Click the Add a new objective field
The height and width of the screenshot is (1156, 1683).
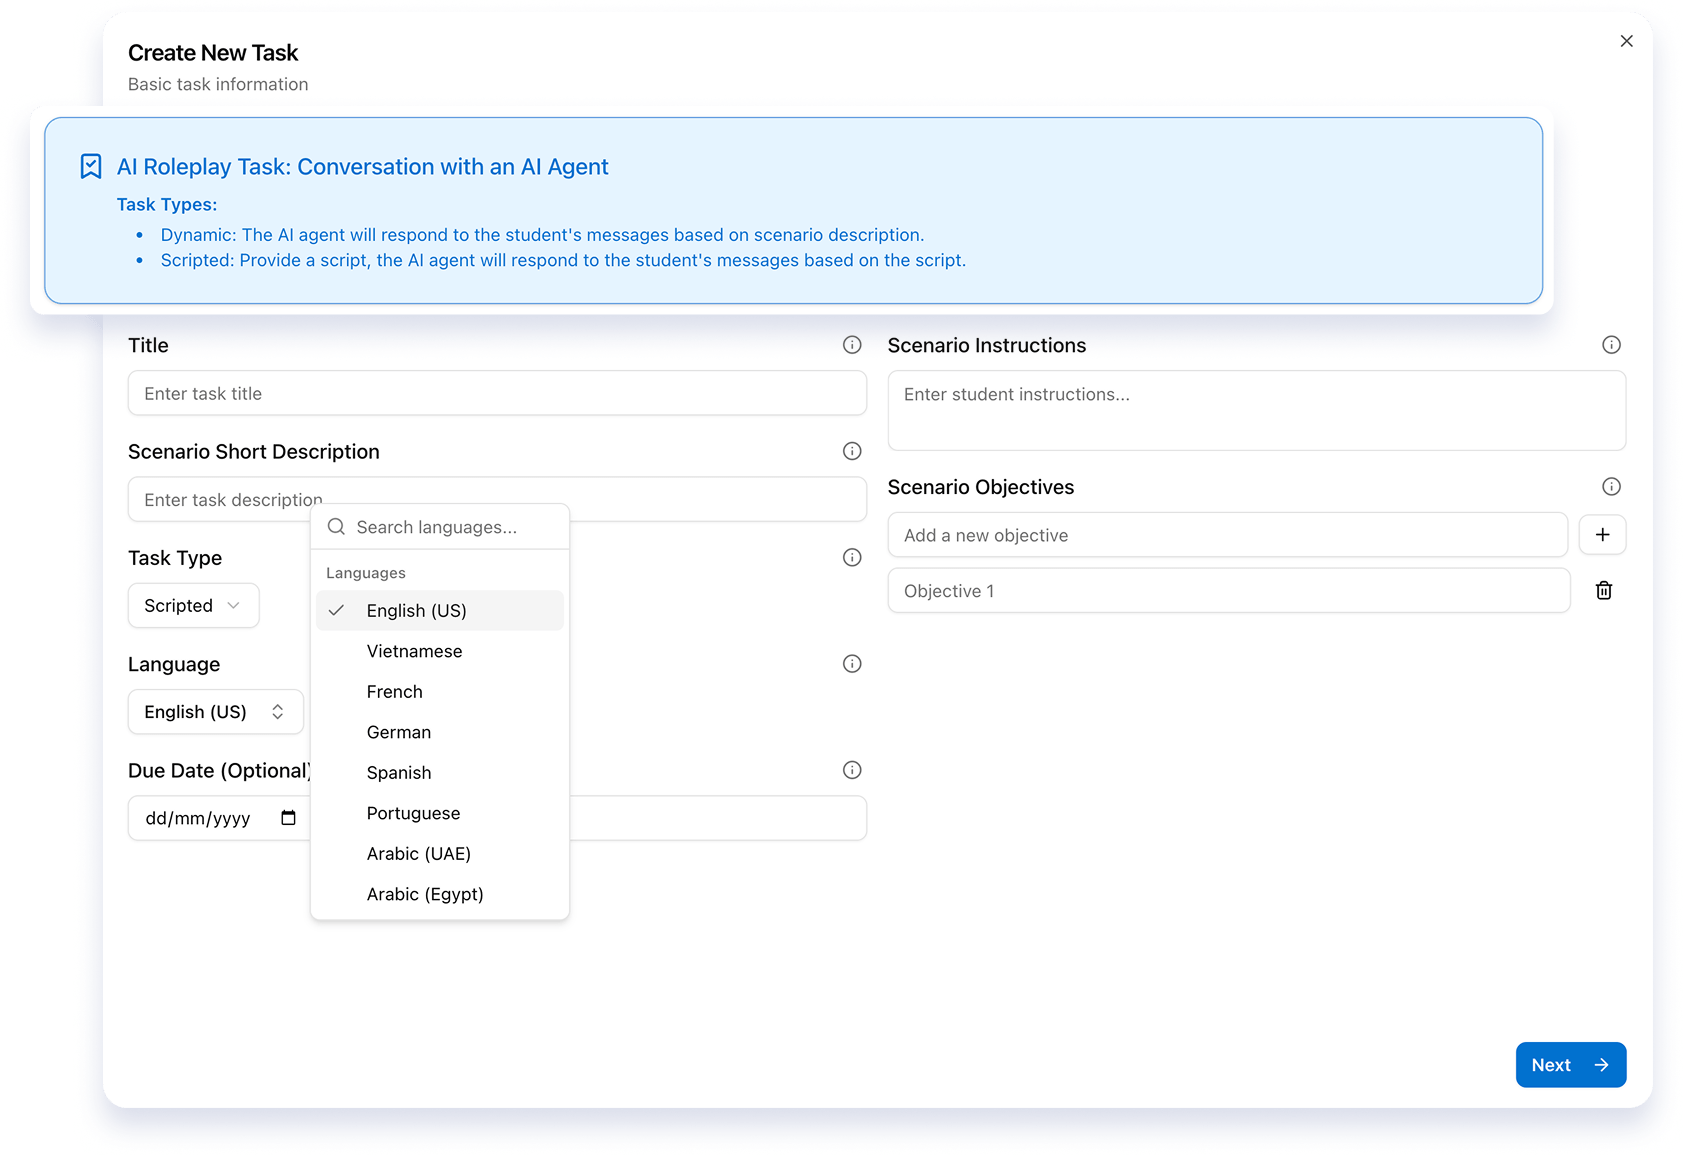[1228, 534]
